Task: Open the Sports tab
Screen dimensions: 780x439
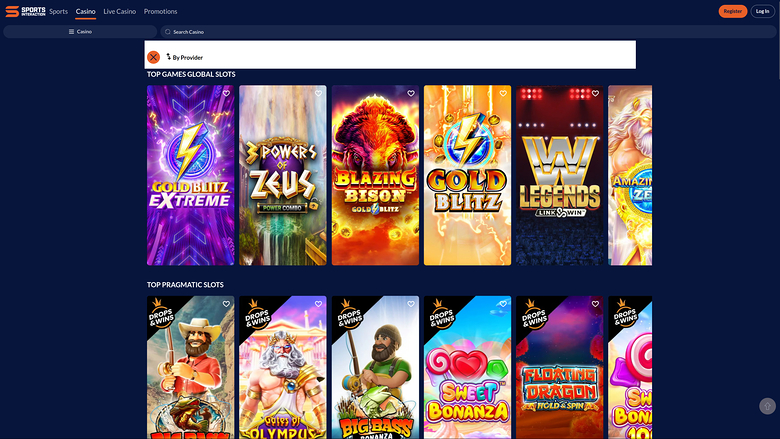Action: [58, 11]
